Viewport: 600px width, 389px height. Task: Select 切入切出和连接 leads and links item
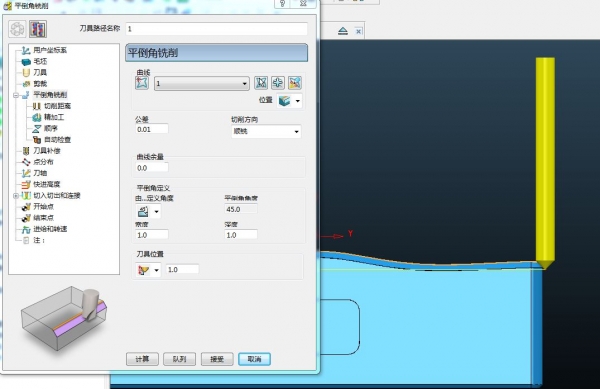click(57, 195)
